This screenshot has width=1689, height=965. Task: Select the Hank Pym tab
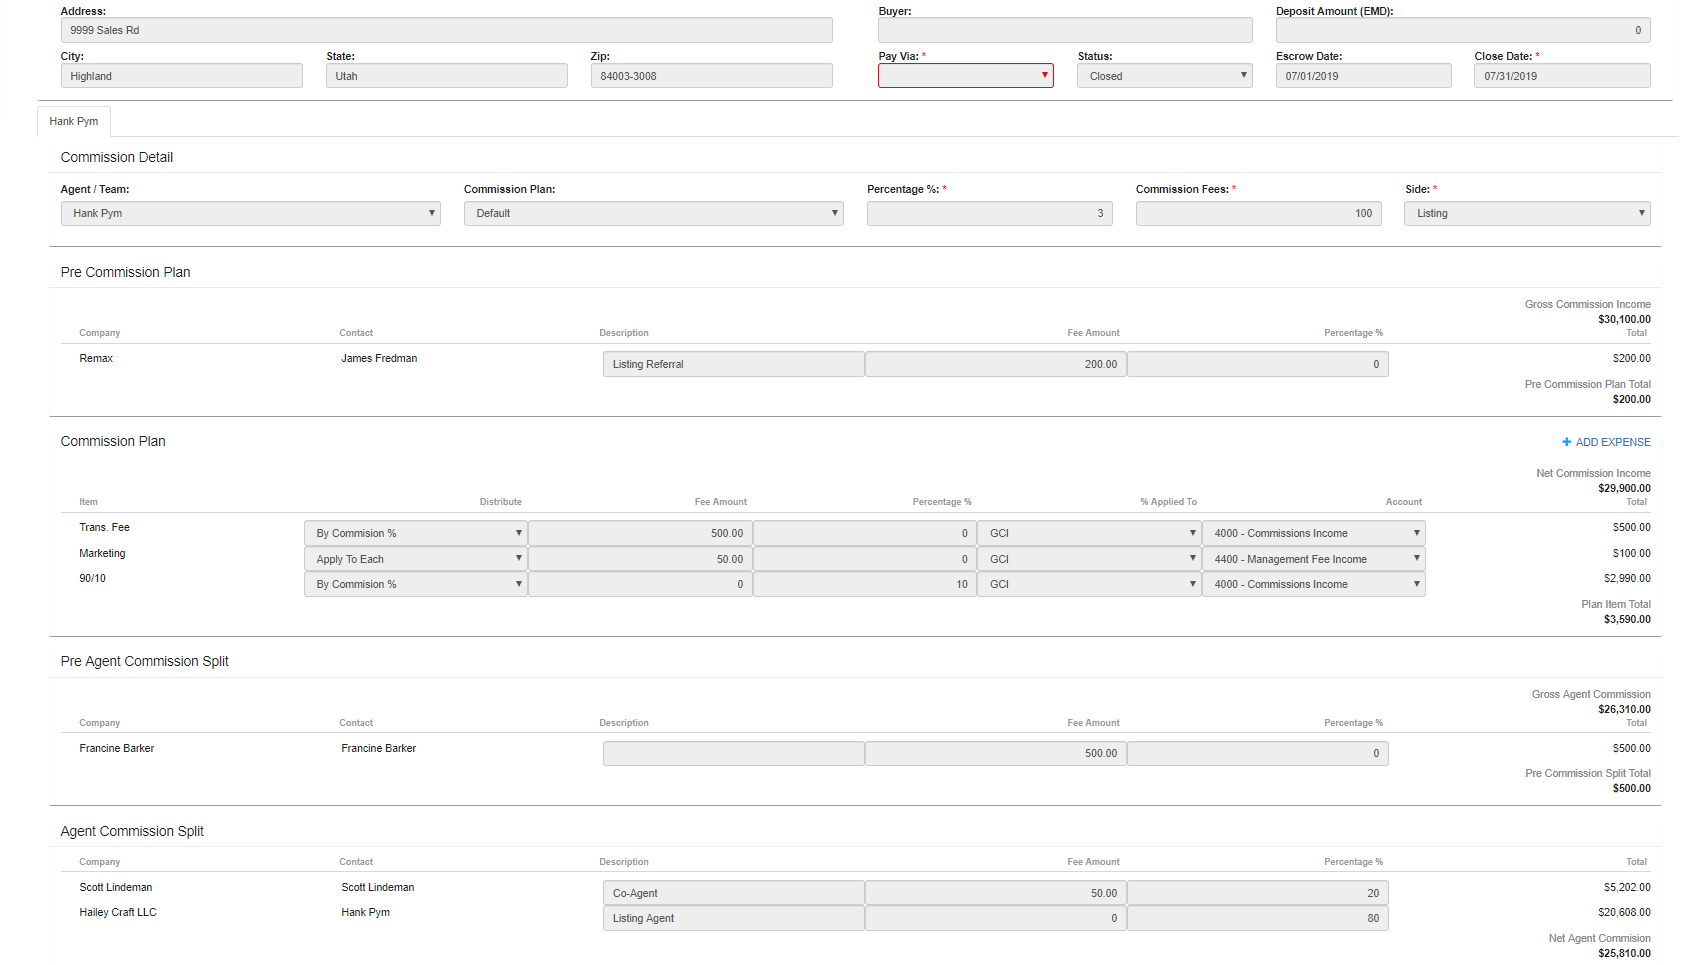(74, 121)
